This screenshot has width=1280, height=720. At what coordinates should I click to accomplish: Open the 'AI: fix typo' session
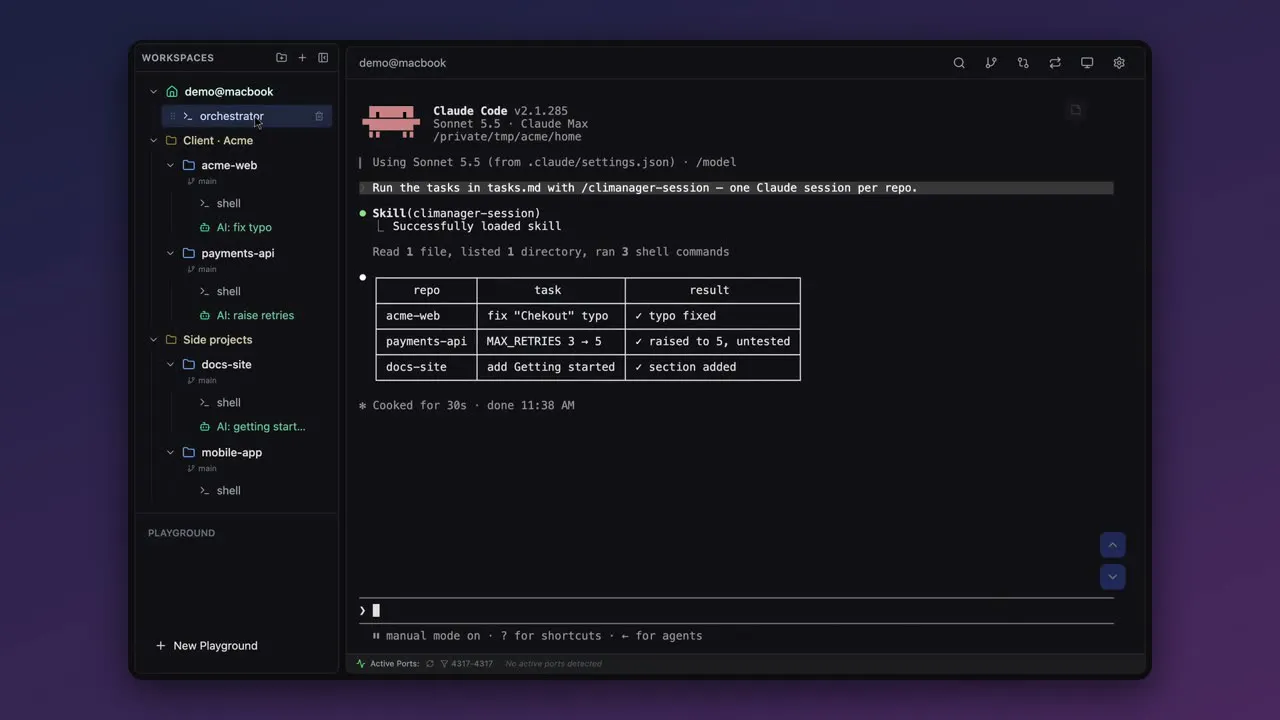pyautogui.click(x=243, y=227)
